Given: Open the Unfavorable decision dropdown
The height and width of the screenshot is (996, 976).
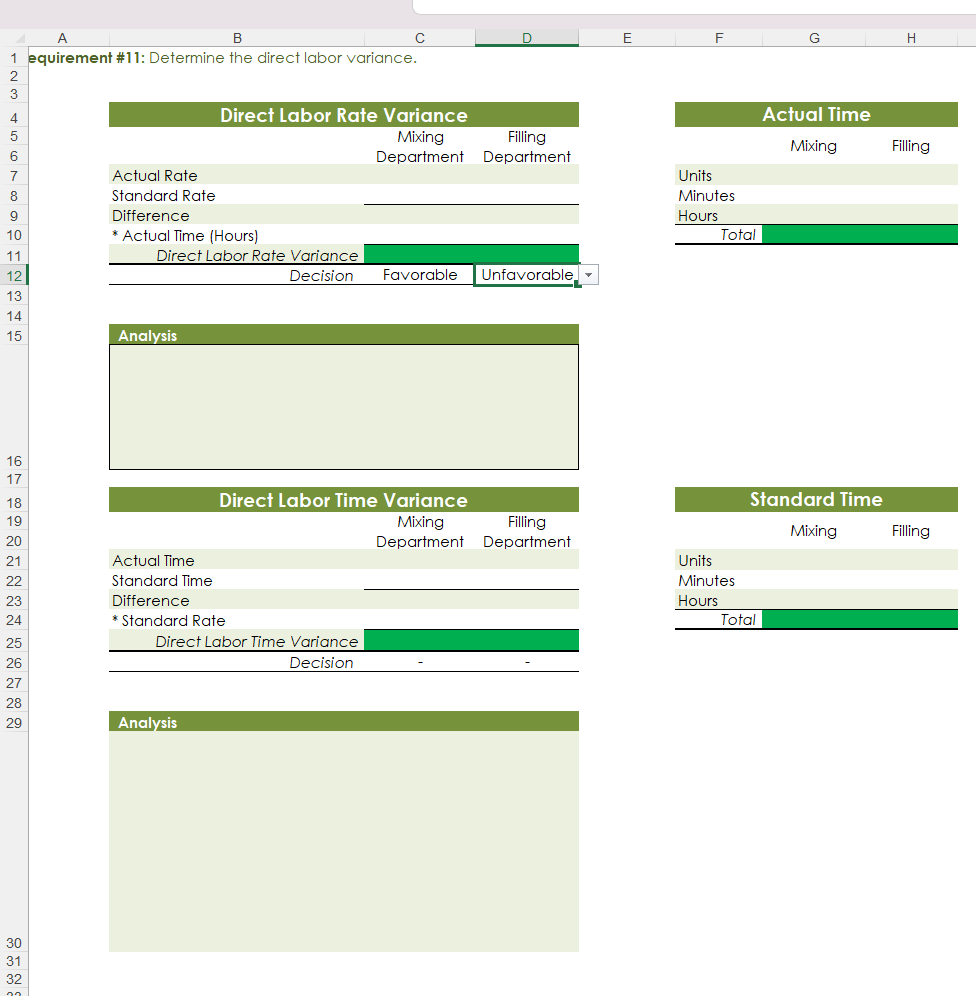Looking at the screenshot, I should (x=588, y=274).
